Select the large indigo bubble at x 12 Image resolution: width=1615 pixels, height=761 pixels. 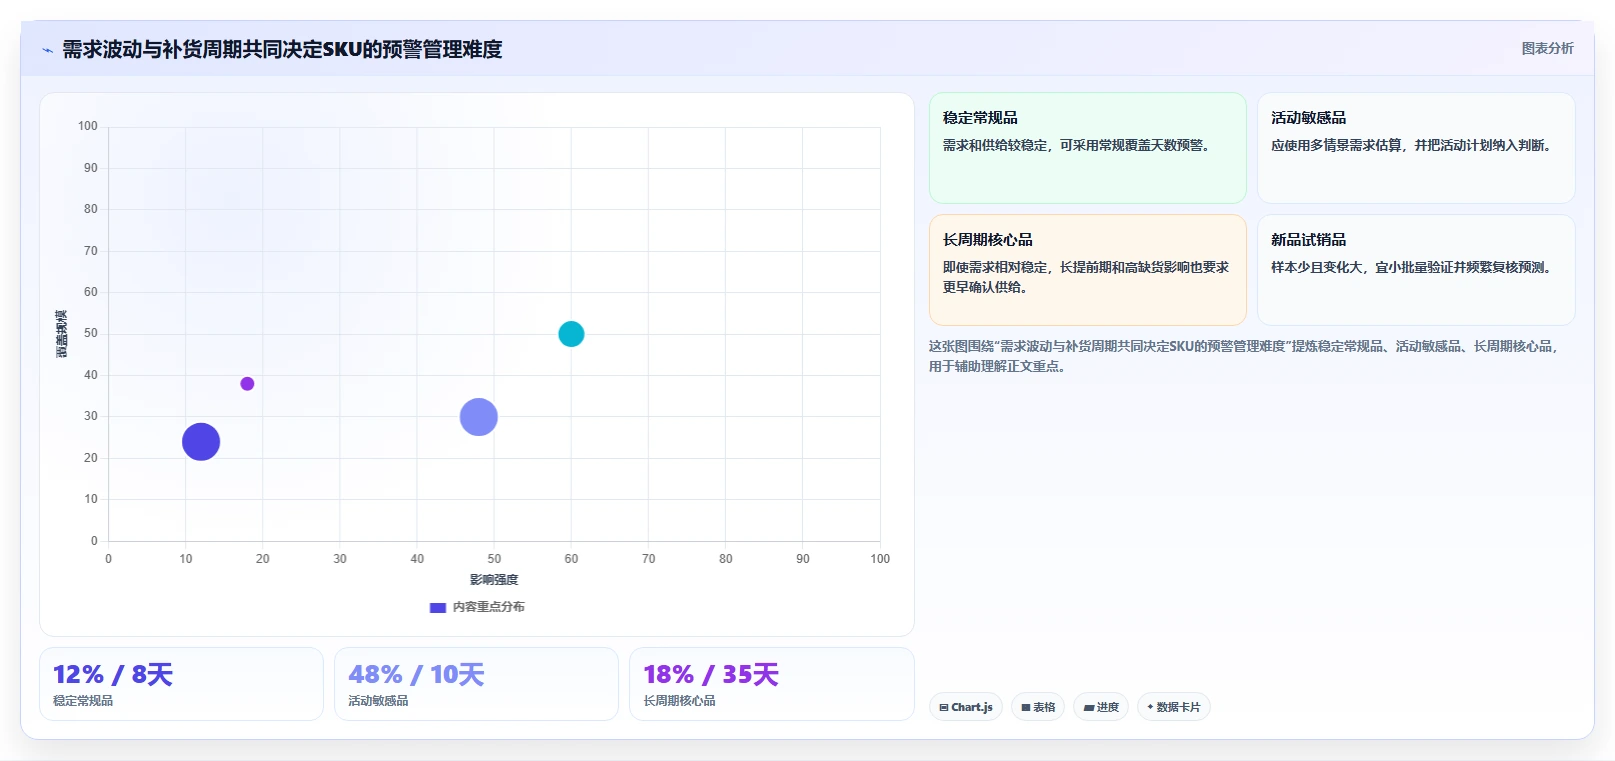point(201,442)
